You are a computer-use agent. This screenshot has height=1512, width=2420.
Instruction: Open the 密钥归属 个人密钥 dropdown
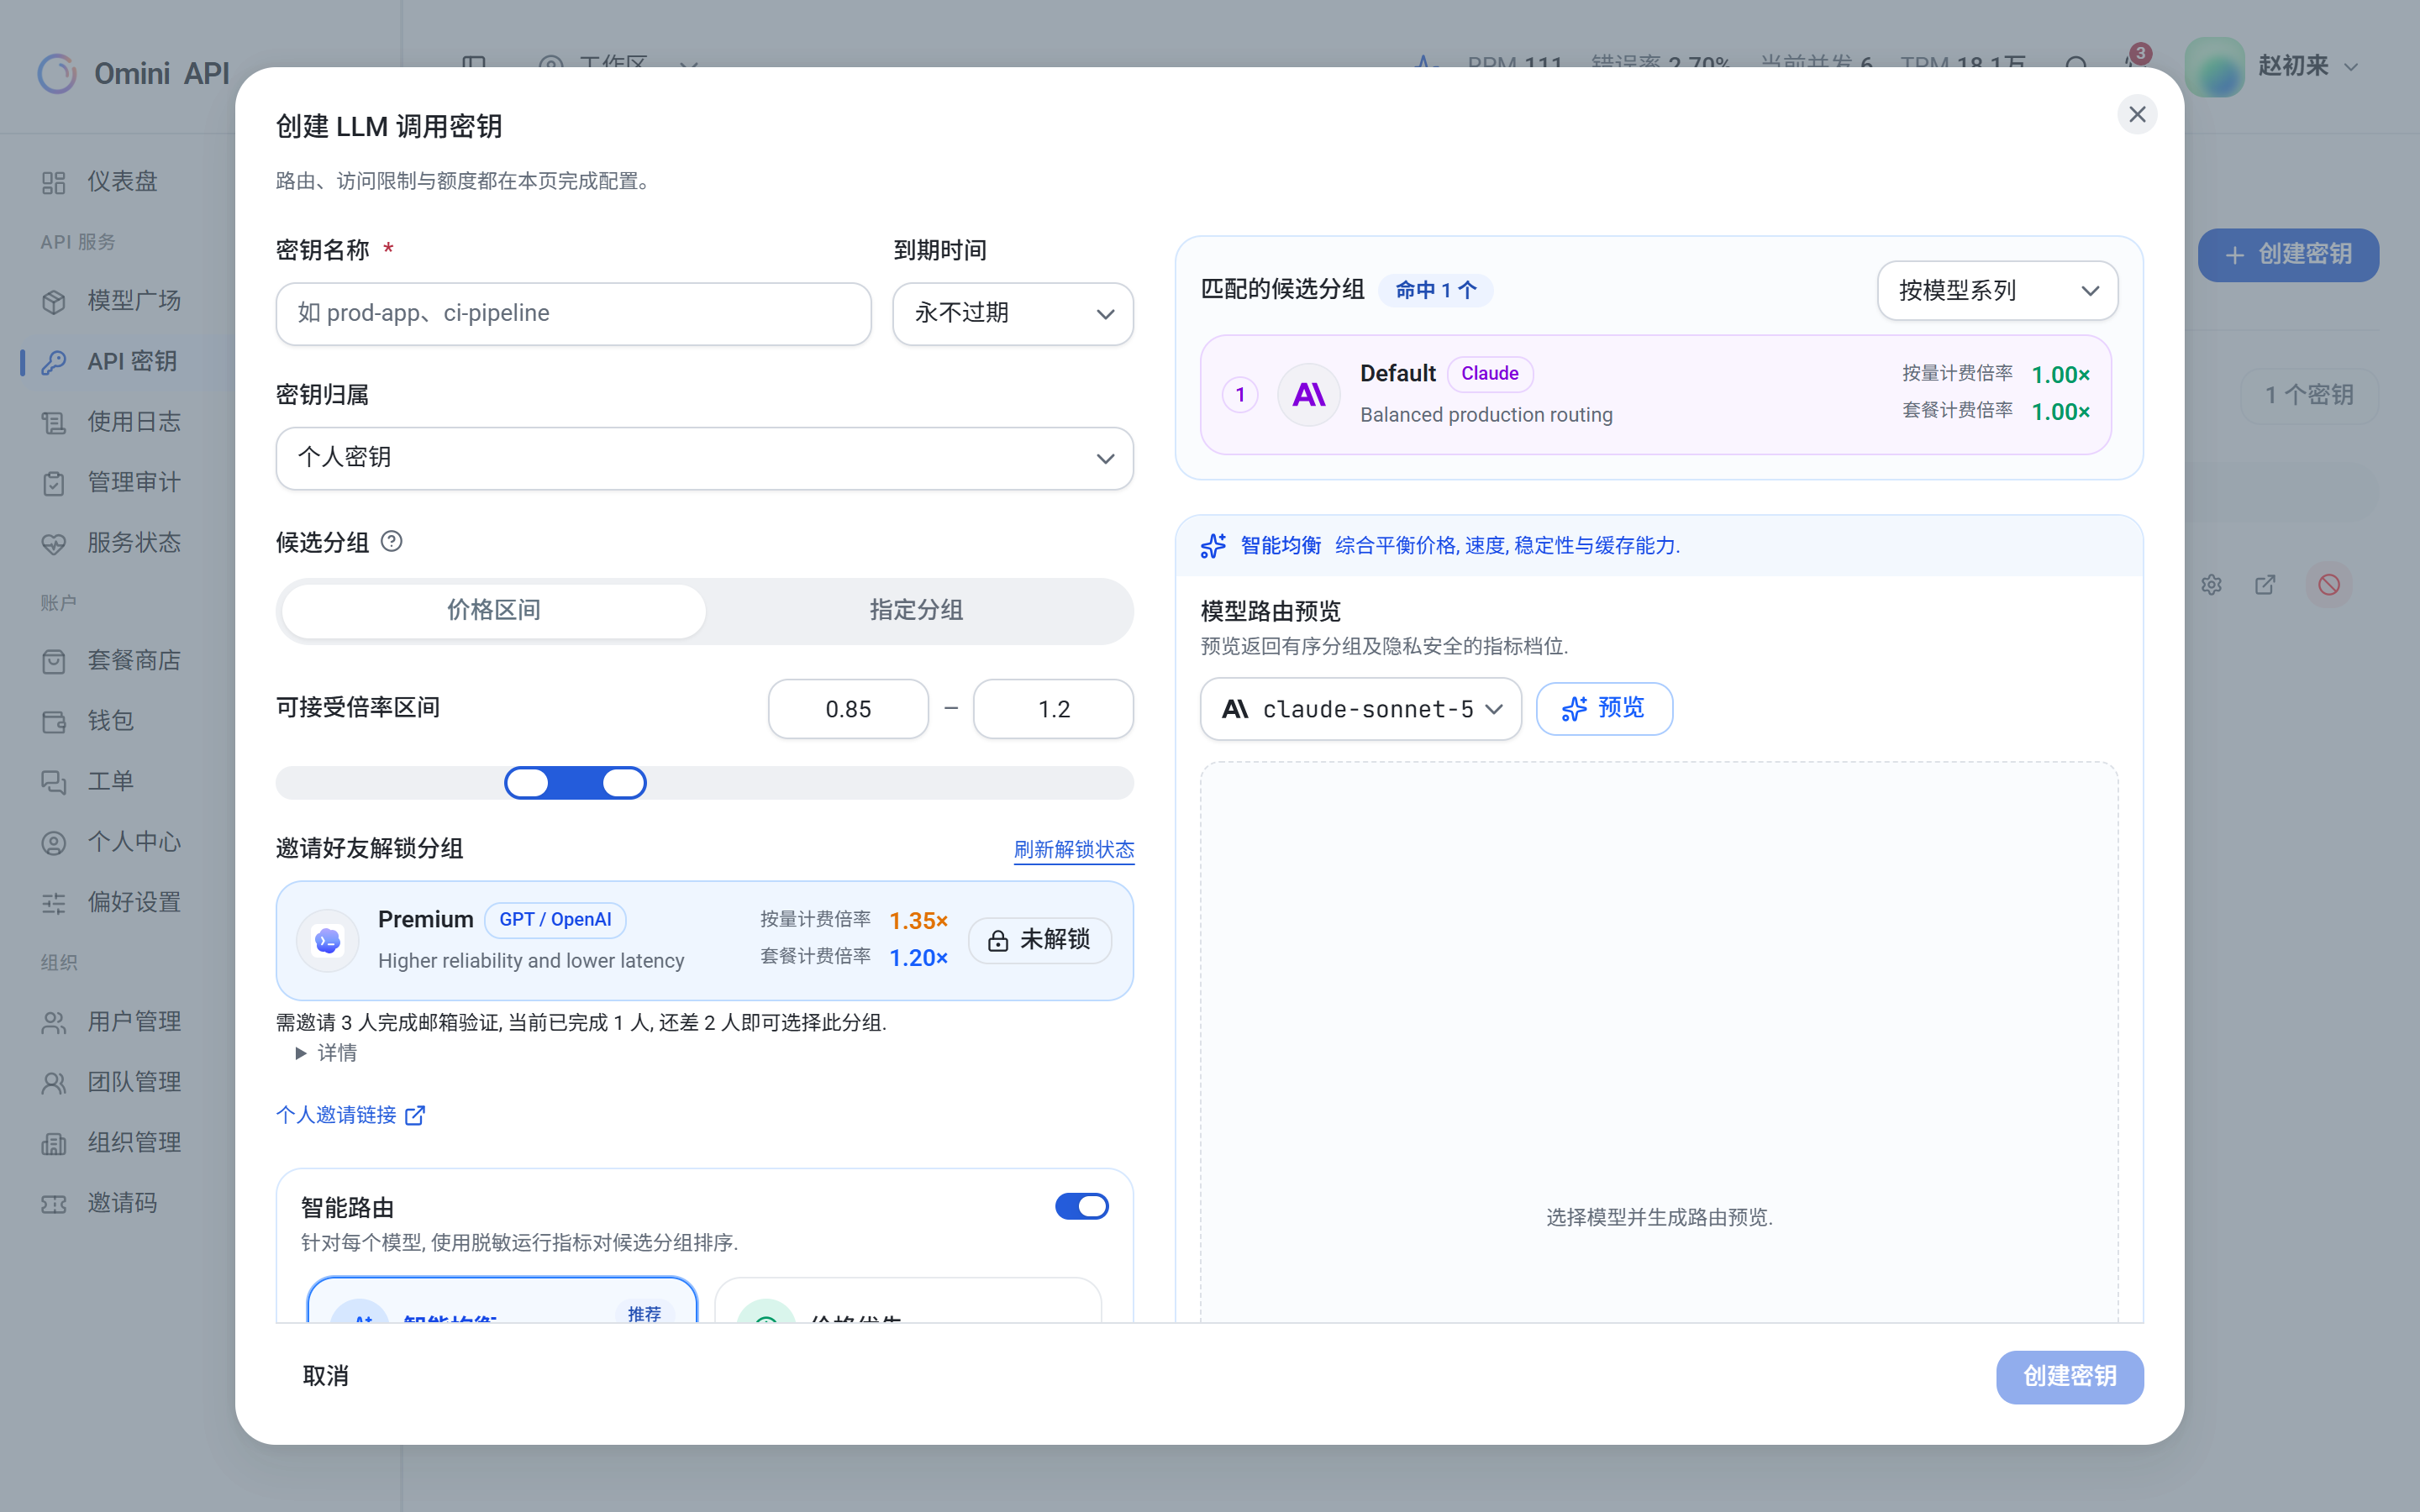coord(704,458)
